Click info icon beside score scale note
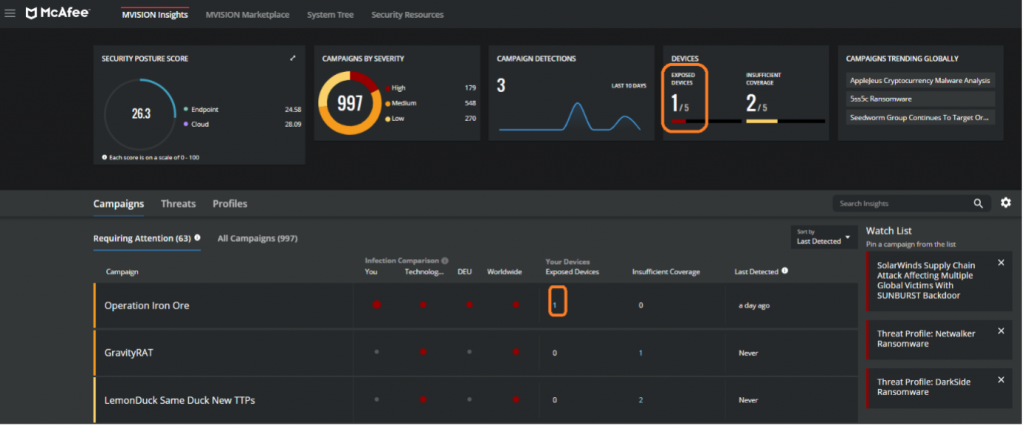Viewport: 1024px width, 426px height. pos(105,157)
